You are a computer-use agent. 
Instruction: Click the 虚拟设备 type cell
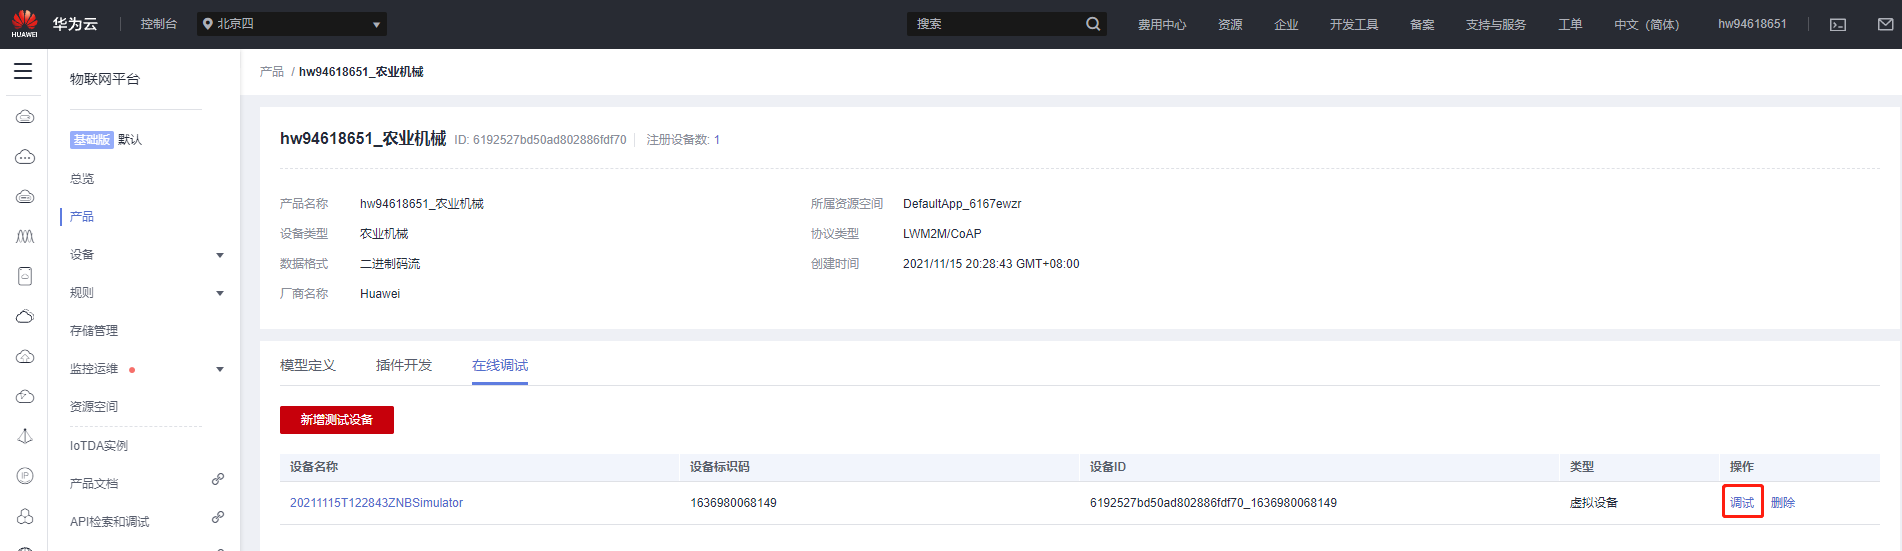point(1594,503)
